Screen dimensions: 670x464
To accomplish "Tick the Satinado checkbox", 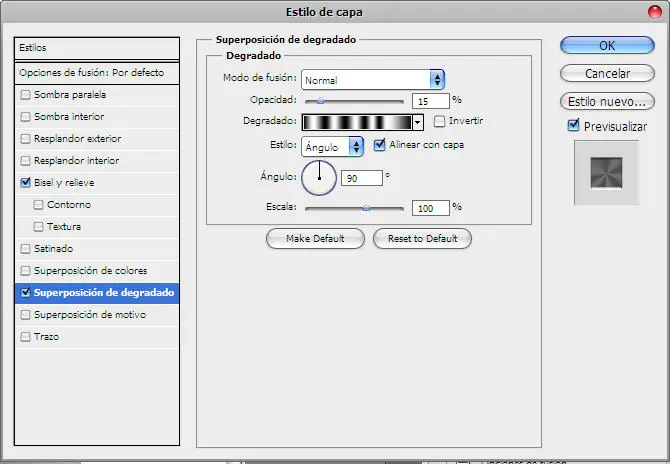I will (26, 249).
